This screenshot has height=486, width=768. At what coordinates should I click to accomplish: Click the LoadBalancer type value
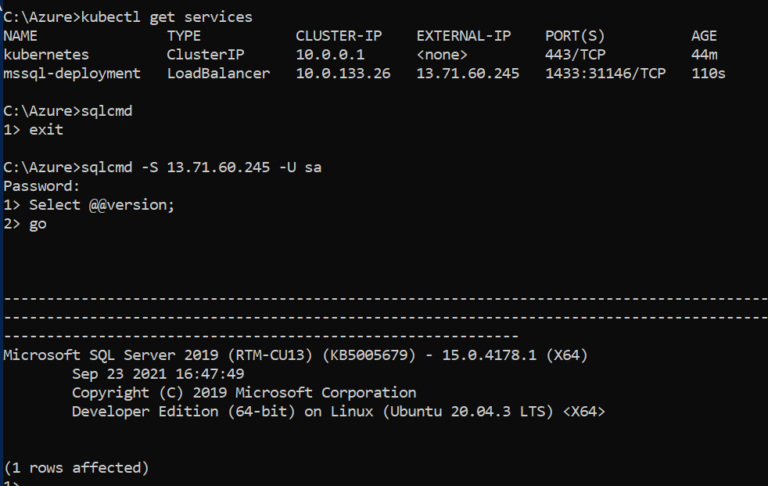click(218, 73)
